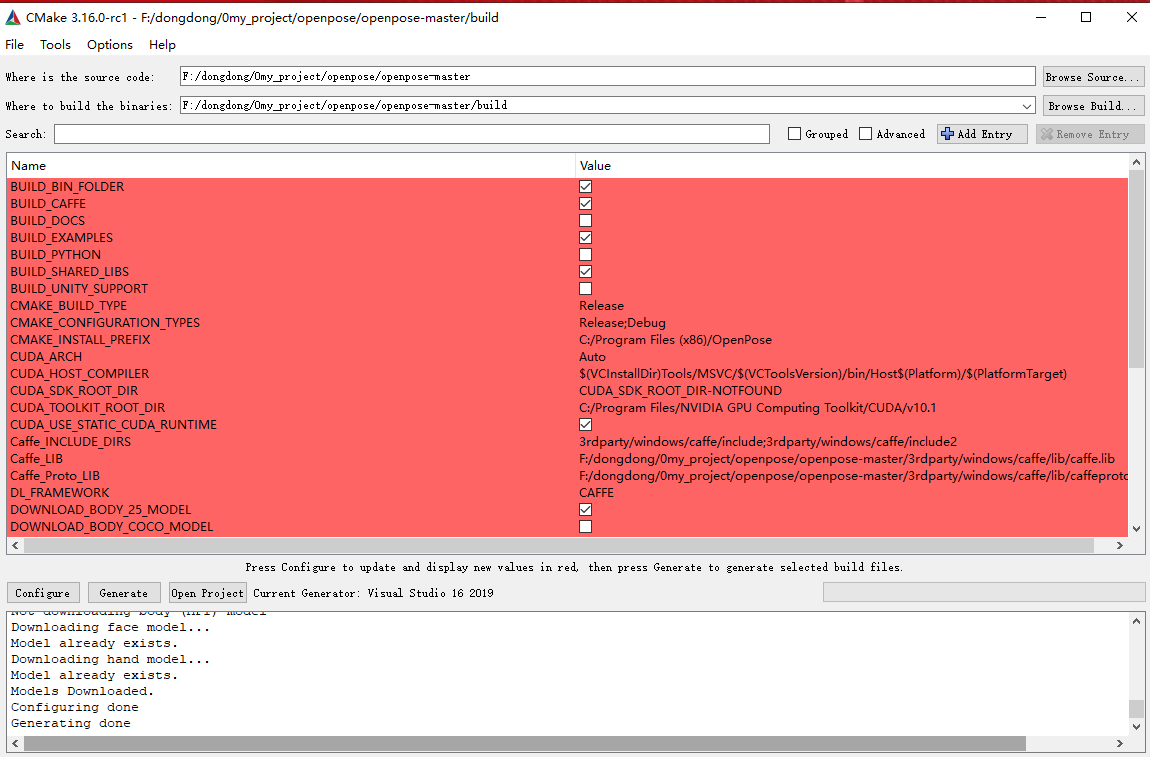
Task: Click the source code path field
Action: pyautogui.click(x=607, y=76)
